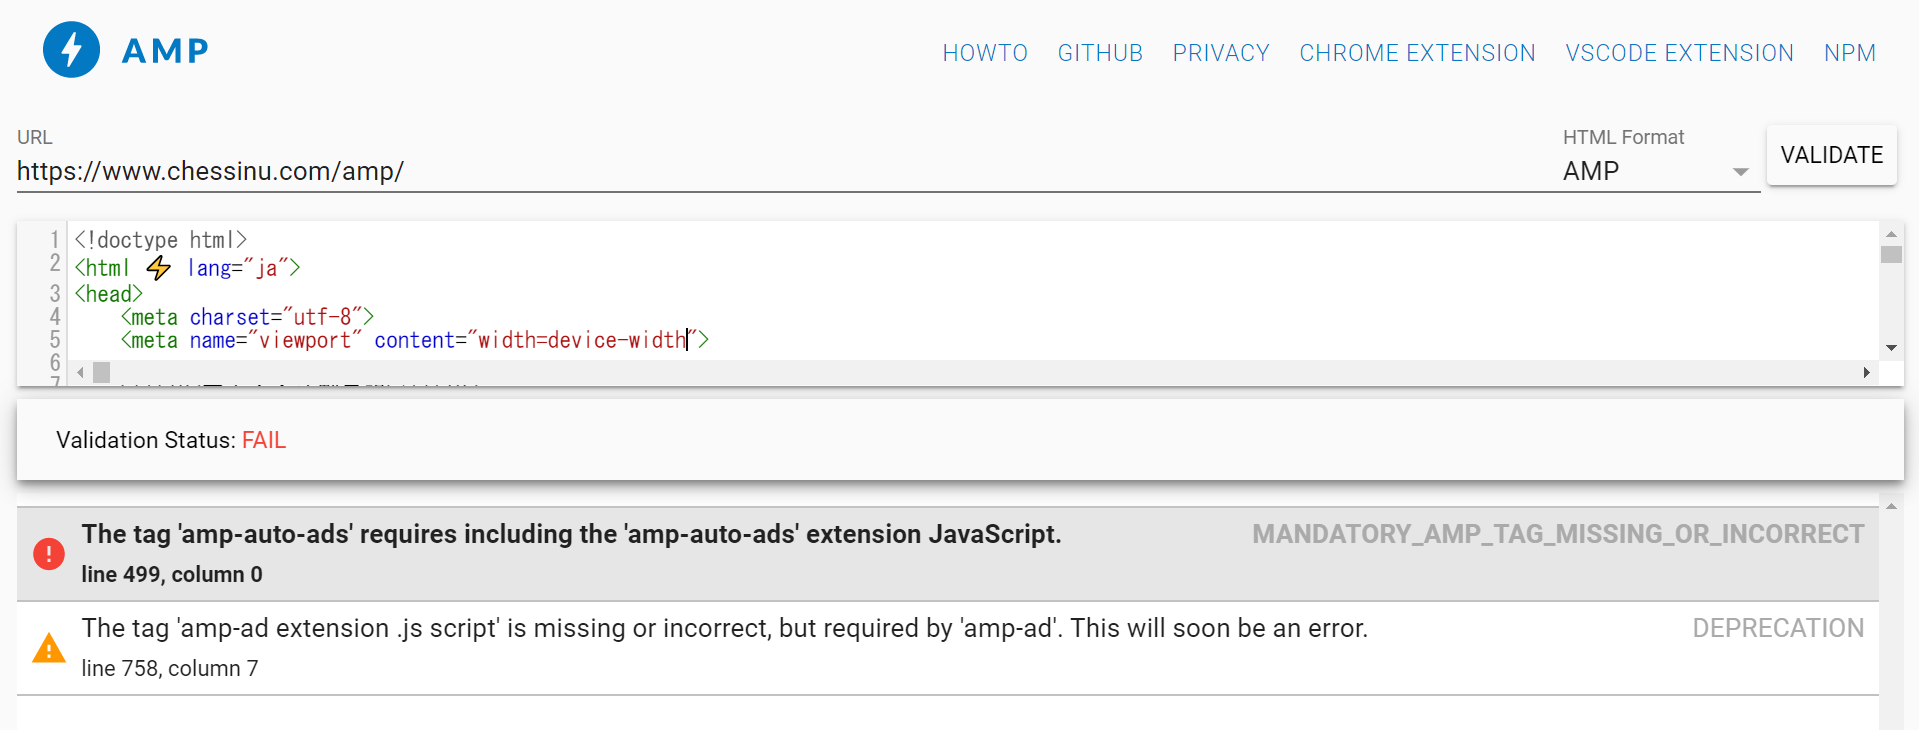Open the NPM link
The height and width of the screenshot is (730, 1919).
pos(1849,52)
